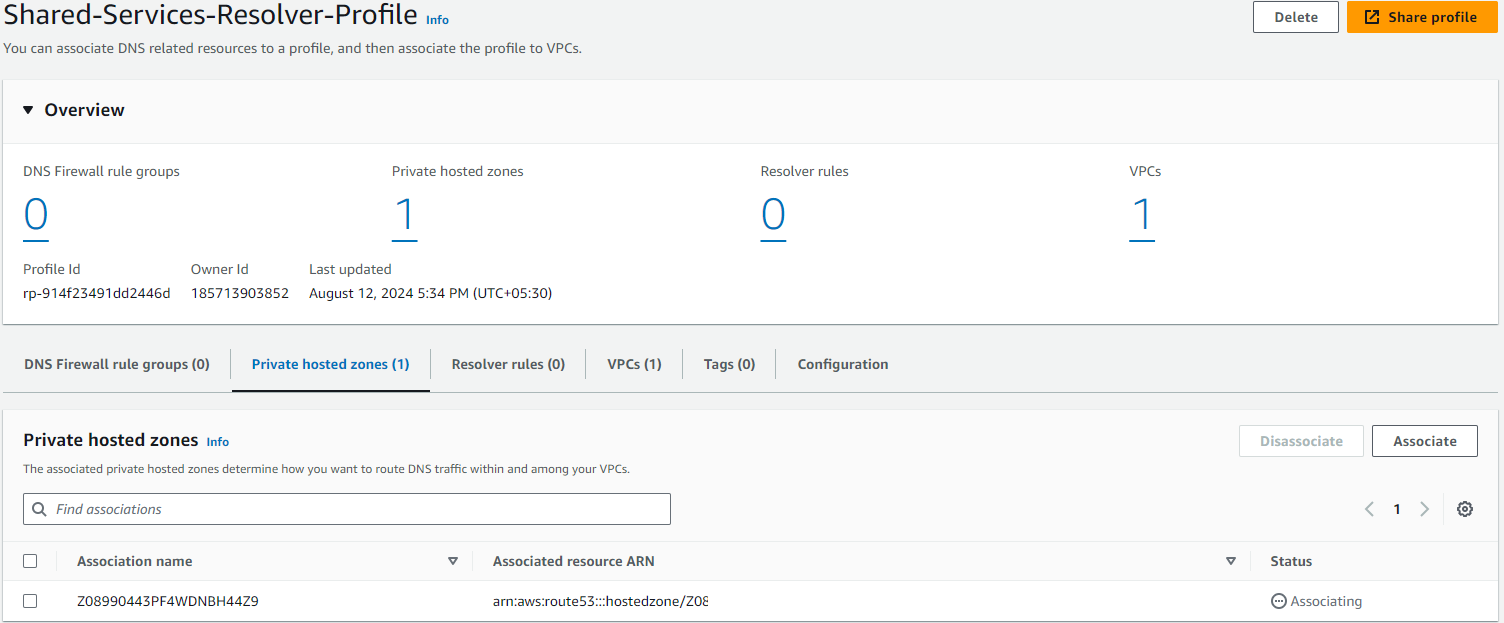This screenshot has width=1504, height=623.
Task: Open Info link beside profile title
Action: pyautogui.click(x=437, y=19)
